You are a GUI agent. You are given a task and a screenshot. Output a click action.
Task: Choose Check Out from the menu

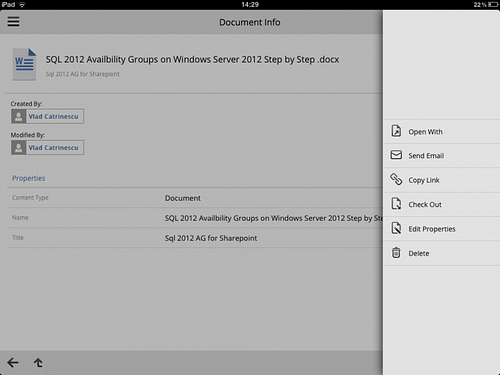click(x=441, y=204)
